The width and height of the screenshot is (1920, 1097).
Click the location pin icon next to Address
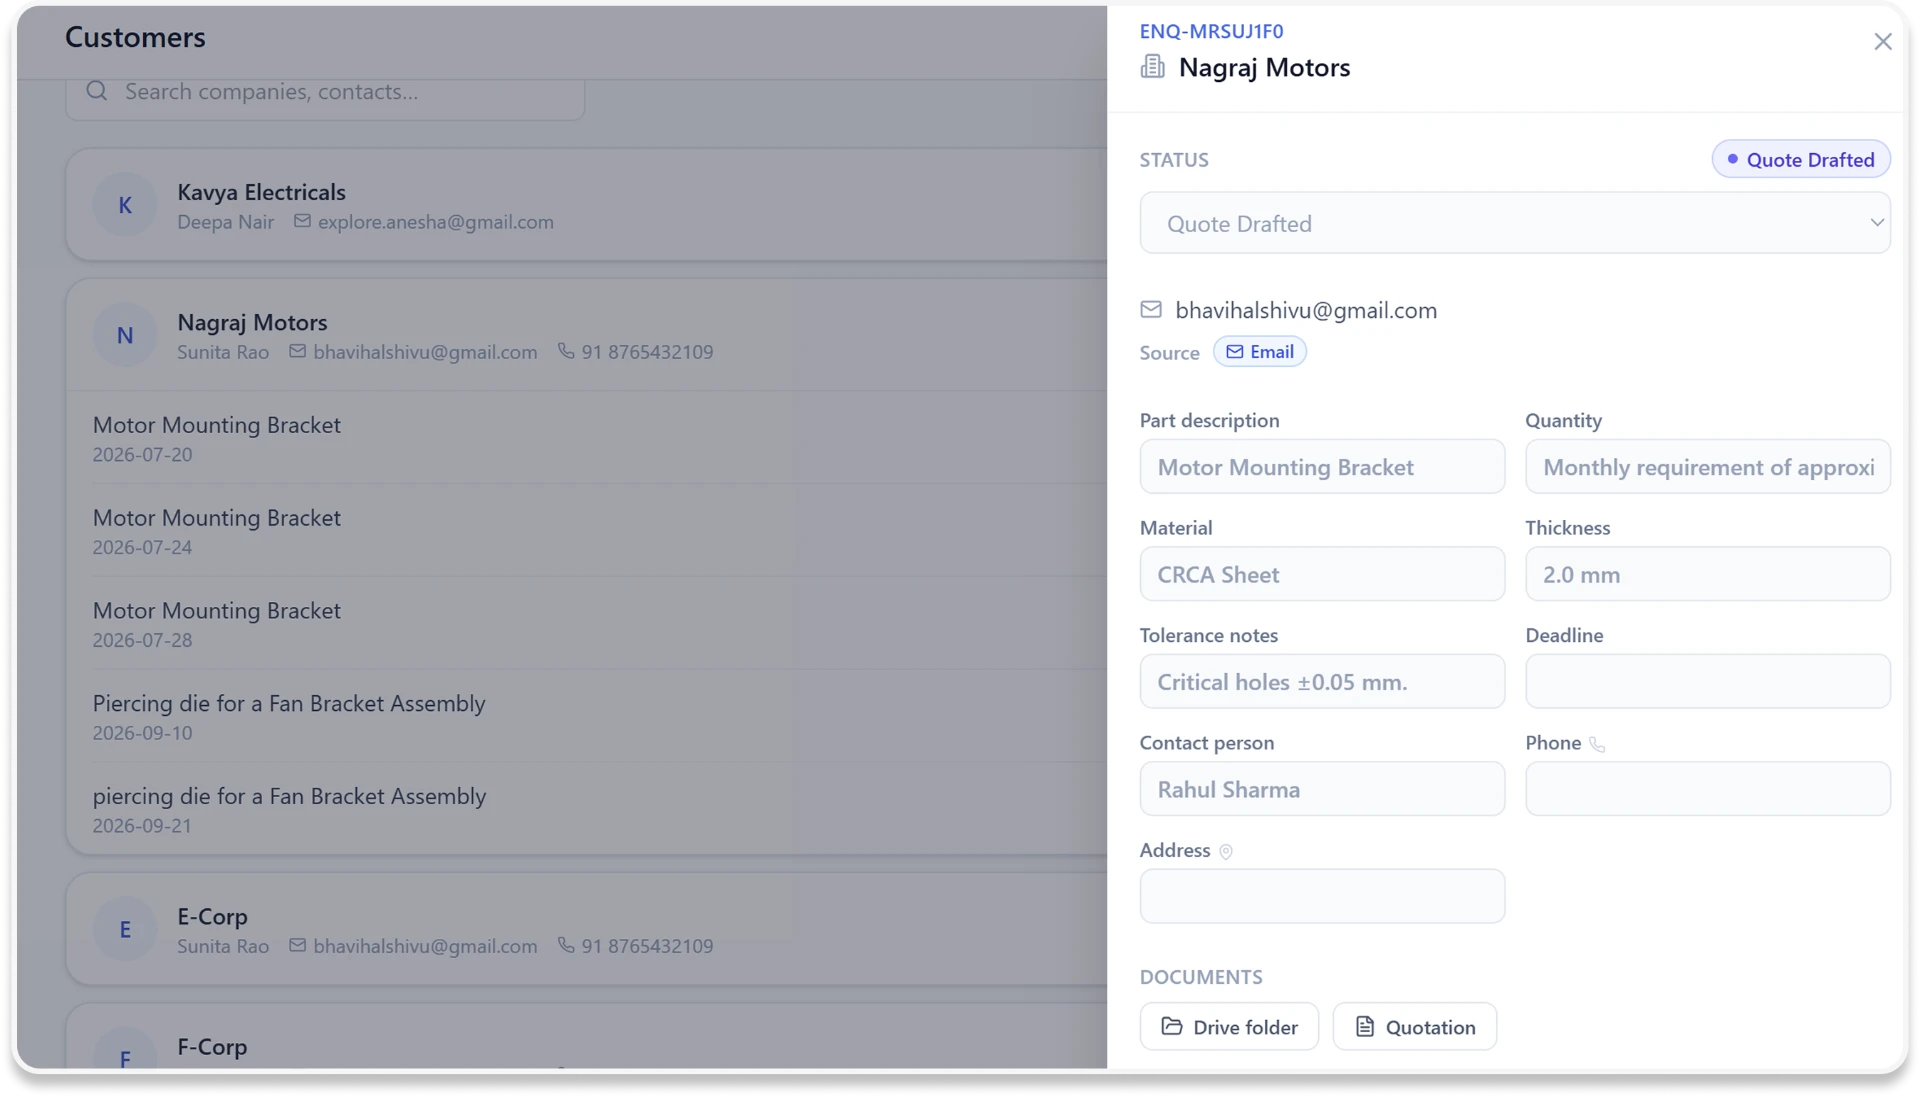[x=1226, y=851]
